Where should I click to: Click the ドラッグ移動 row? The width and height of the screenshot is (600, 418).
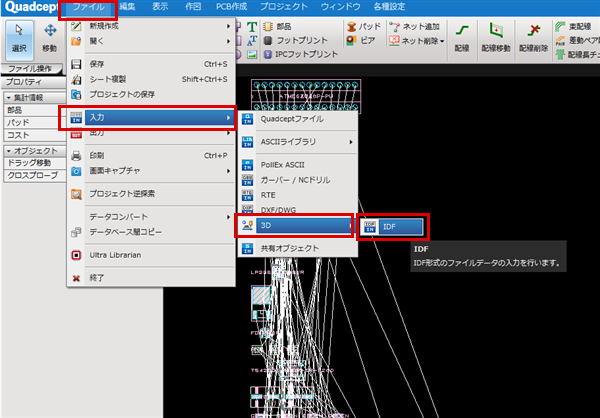click(34, 163)
